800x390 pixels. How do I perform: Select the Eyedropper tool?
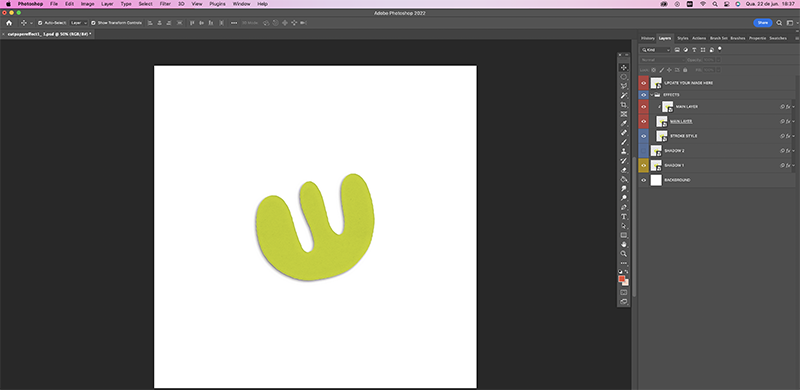point(623,124)
